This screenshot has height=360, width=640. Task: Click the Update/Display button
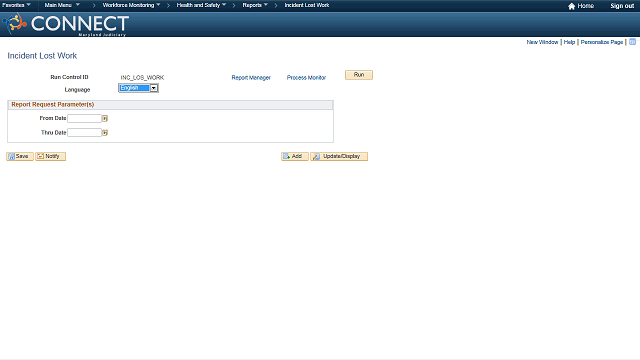pos(339,156)
